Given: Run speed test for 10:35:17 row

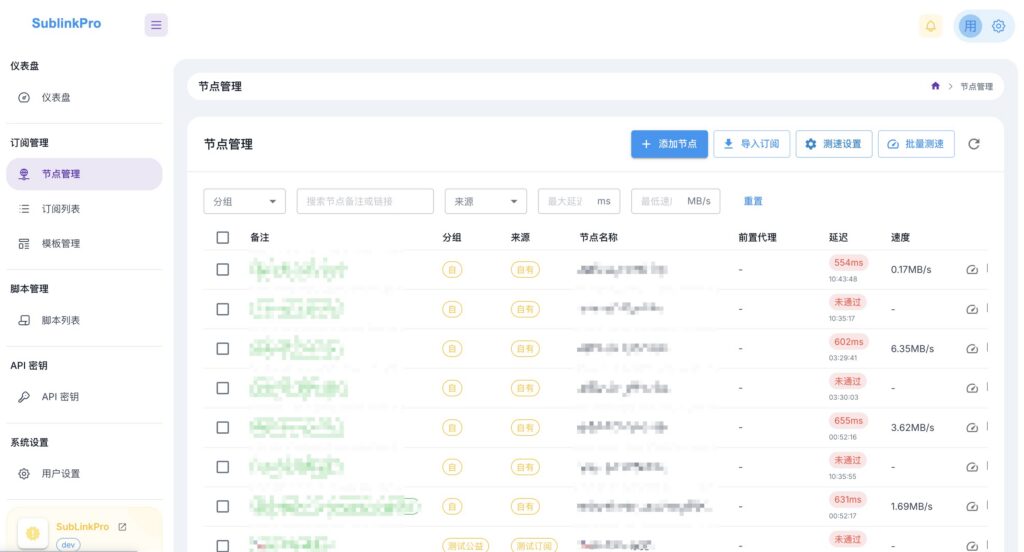Looking at the screenshot, I should point(972,309).
